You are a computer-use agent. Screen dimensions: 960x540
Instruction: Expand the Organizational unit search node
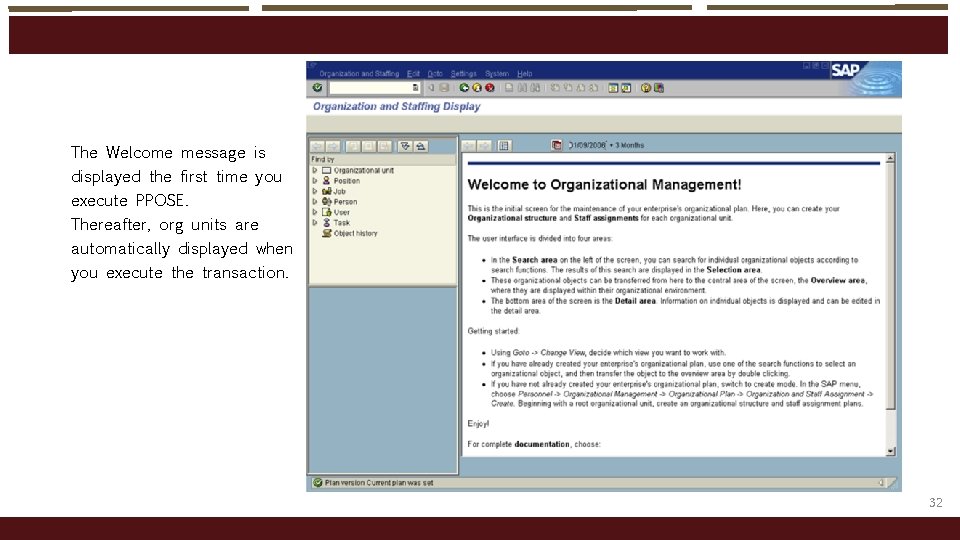click(x=315, y=170)
